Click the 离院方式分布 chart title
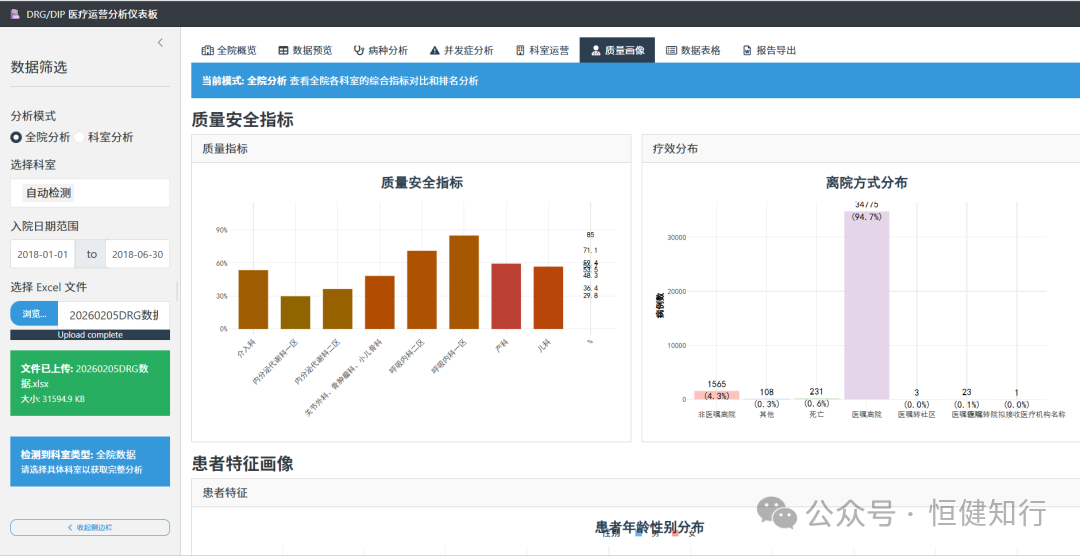The width and height of the screenshot is (1080, 556). pos(866,183)
